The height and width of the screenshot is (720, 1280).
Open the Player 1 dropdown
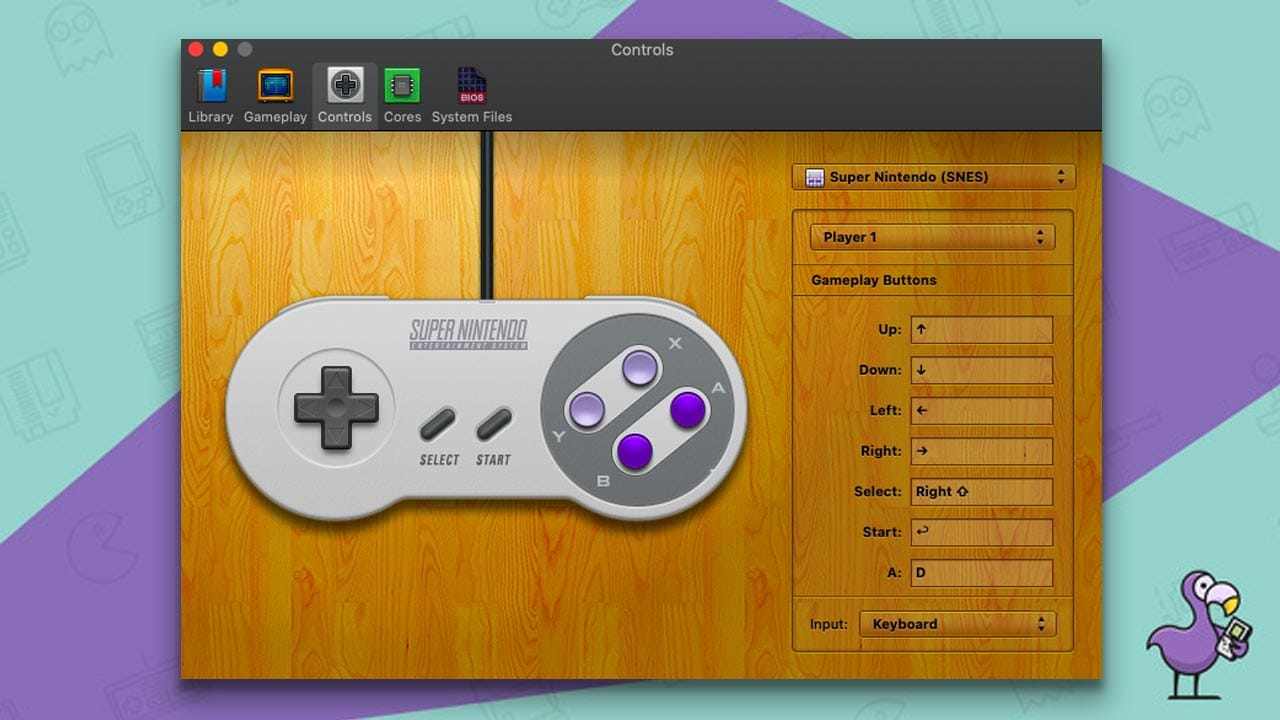point(932,237)
